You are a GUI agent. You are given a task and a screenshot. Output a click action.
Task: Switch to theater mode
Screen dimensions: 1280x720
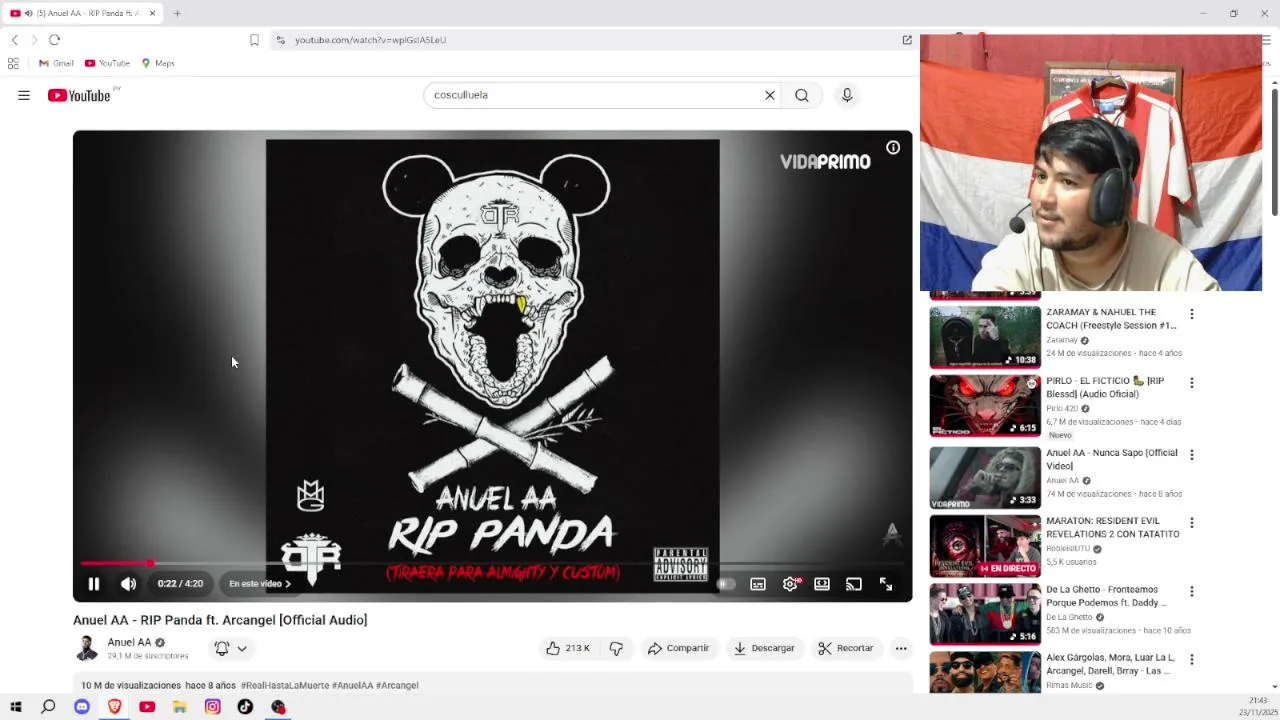coord(822,584)
